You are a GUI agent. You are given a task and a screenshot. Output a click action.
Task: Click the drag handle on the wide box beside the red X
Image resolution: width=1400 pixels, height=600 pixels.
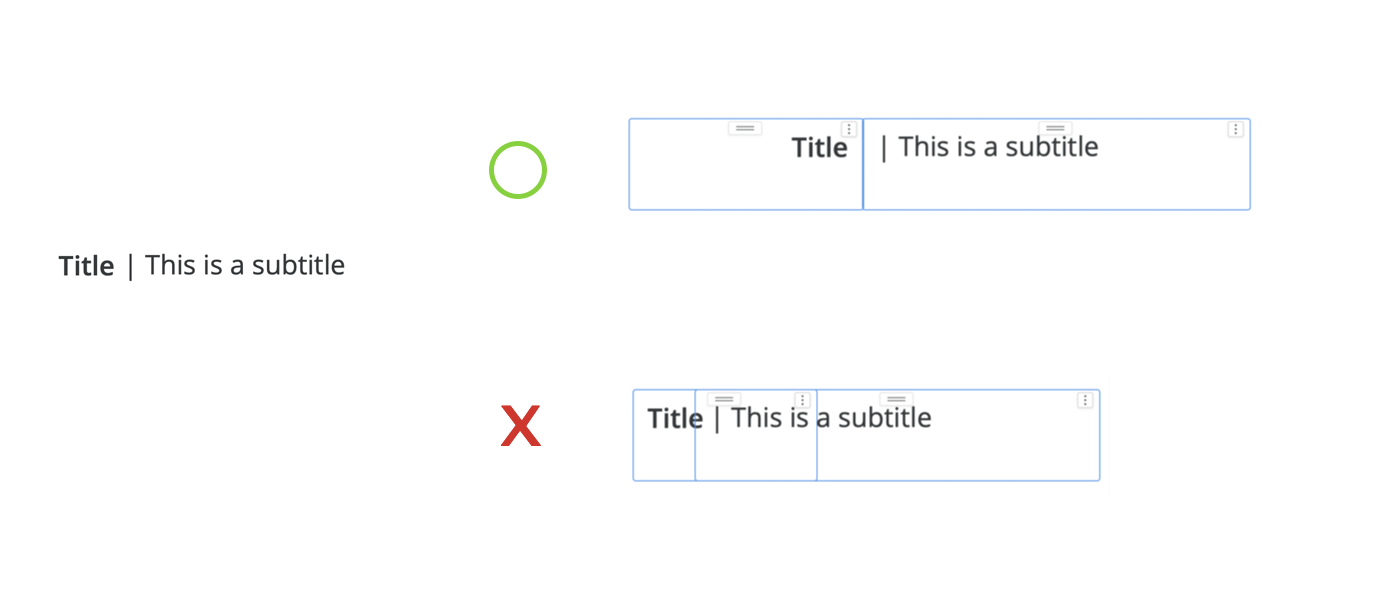click(x=896, y=399)
